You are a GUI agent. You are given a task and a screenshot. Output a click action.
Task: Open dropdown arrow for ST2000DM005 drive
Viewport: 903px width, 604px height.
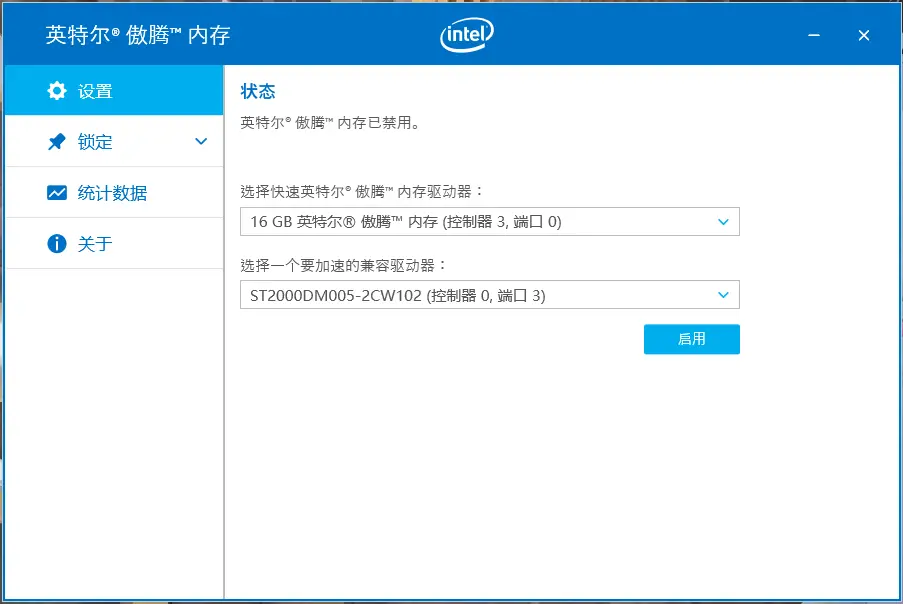tap(723, 295)
